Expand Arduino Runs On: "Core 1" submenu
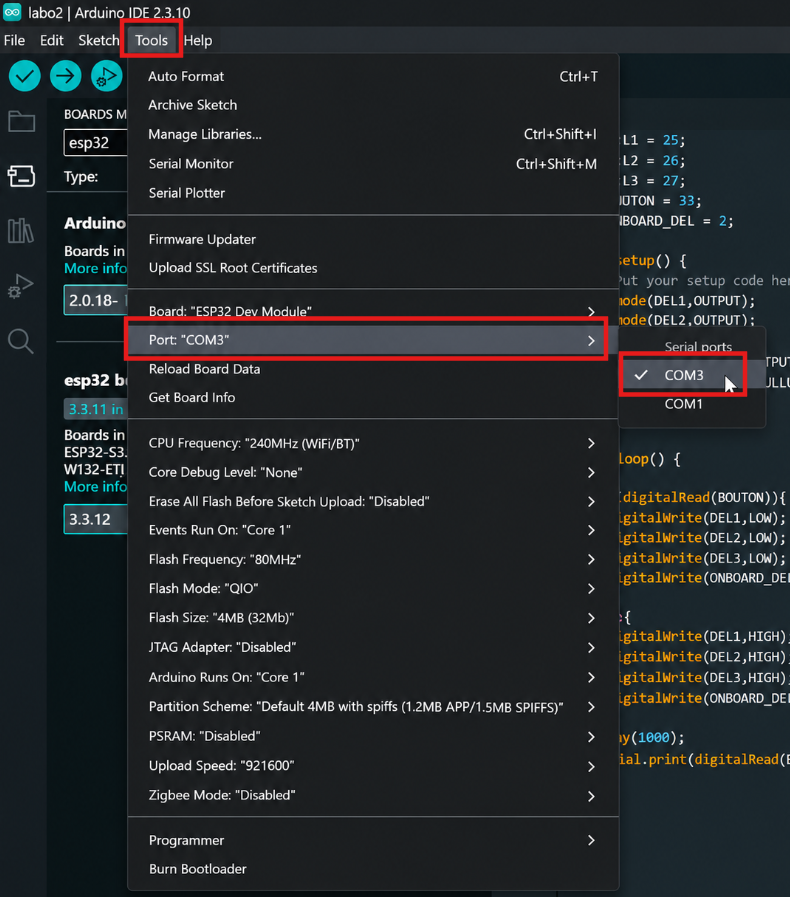 pos(373,677)
